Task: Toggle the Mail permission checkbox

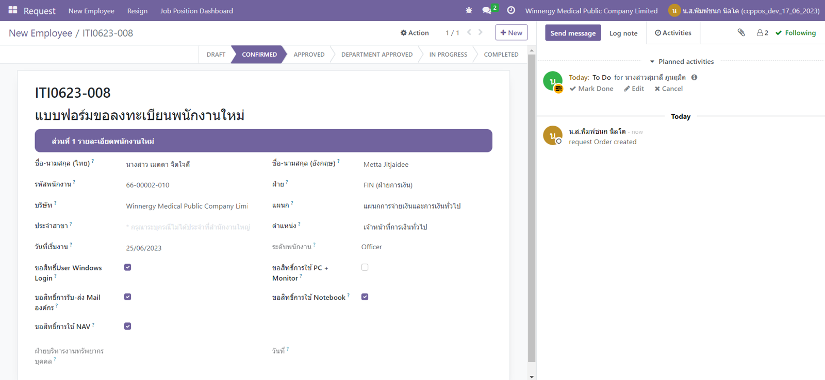Action: coord(127,297)
